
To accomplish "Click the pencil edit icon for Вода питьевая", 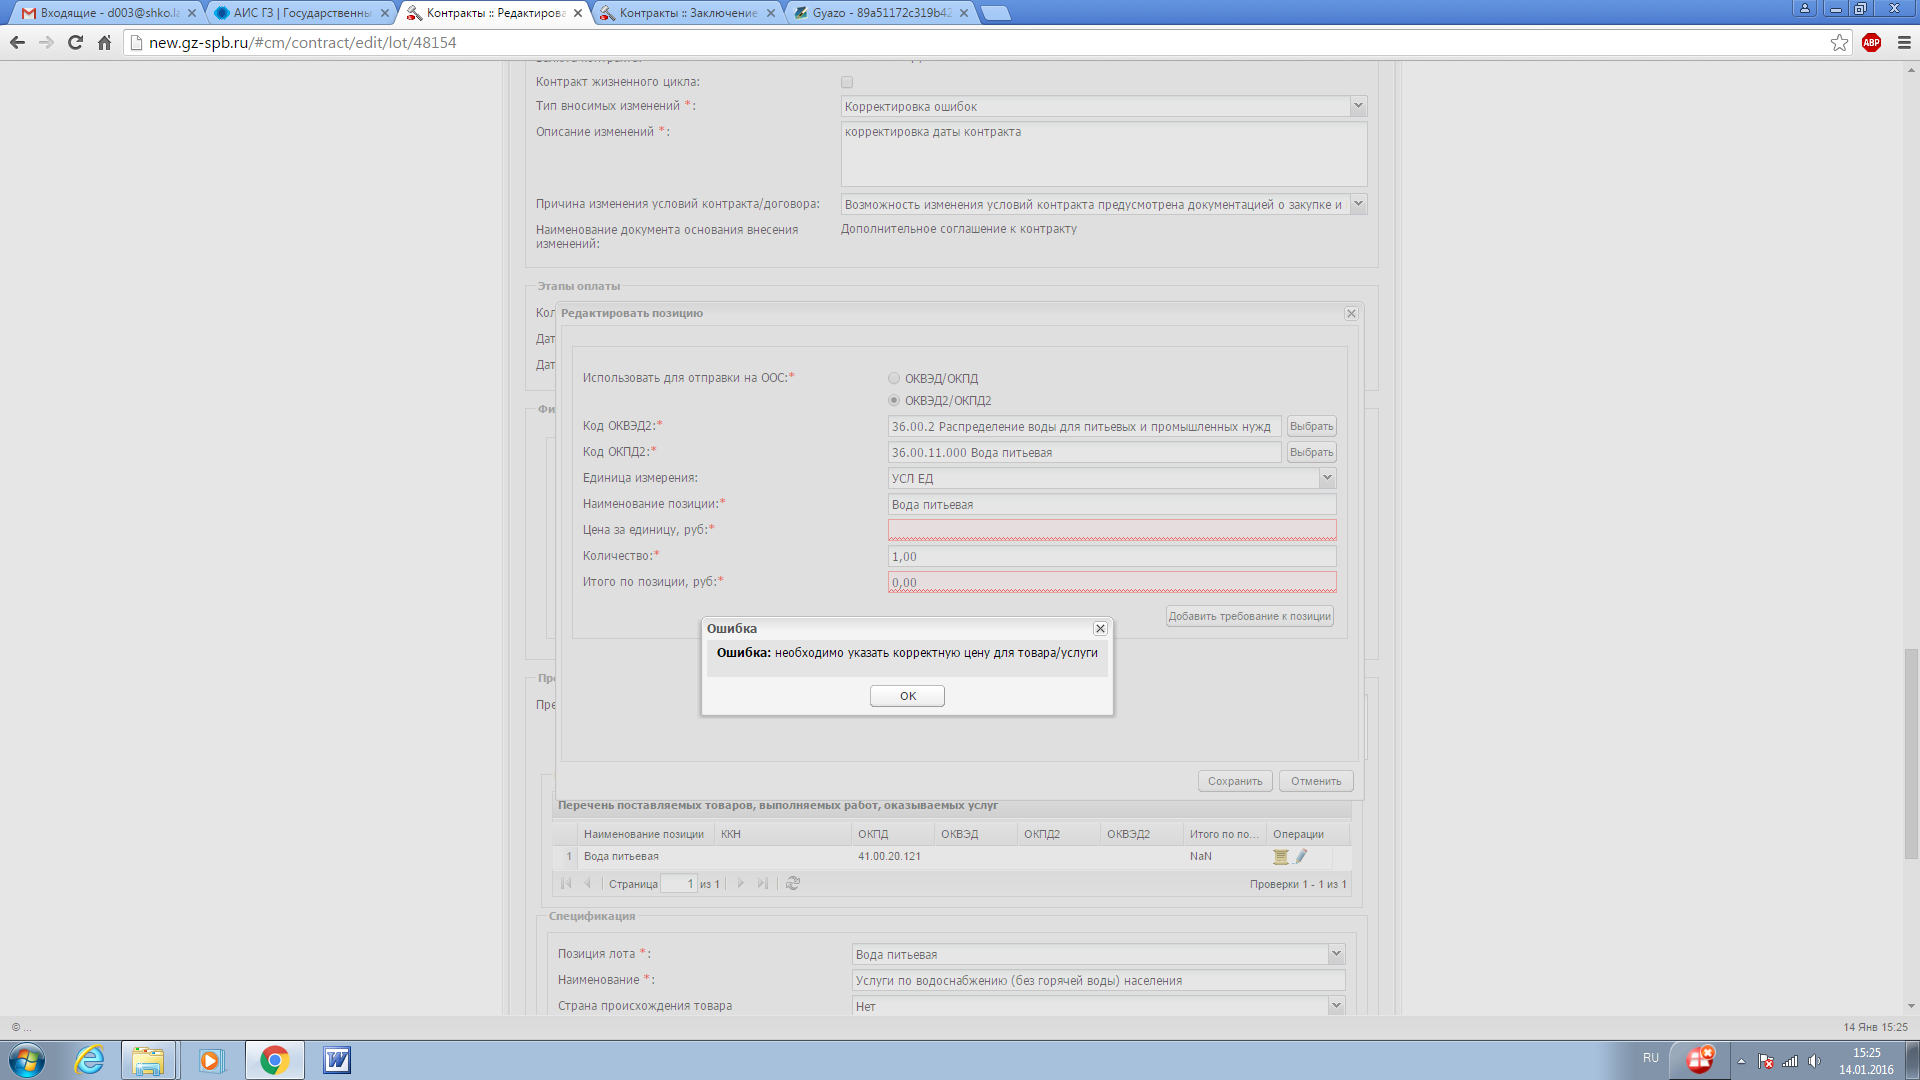I will coord(1301,856).
